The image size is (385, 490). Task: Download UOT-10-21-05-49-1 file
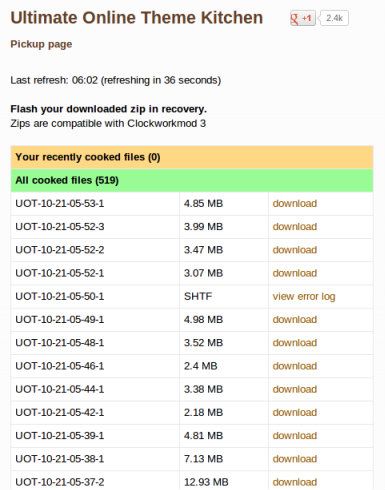tap(295, 319)
